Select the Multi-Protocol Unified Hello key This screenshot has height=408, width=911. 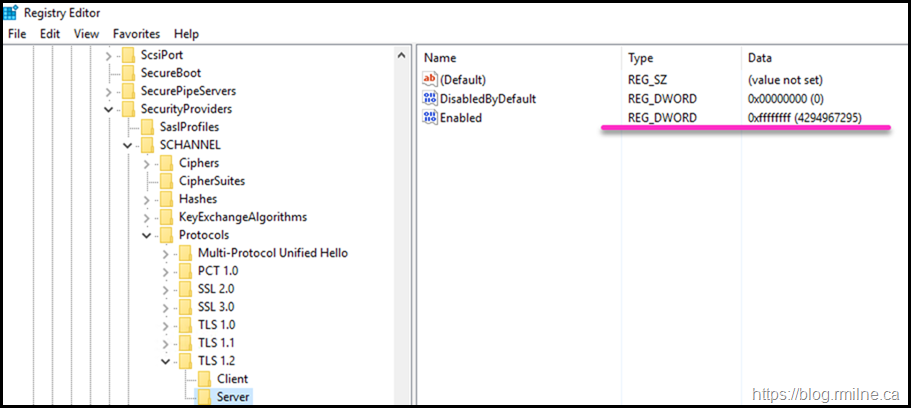pyautogui.click(x=272, y=253)
